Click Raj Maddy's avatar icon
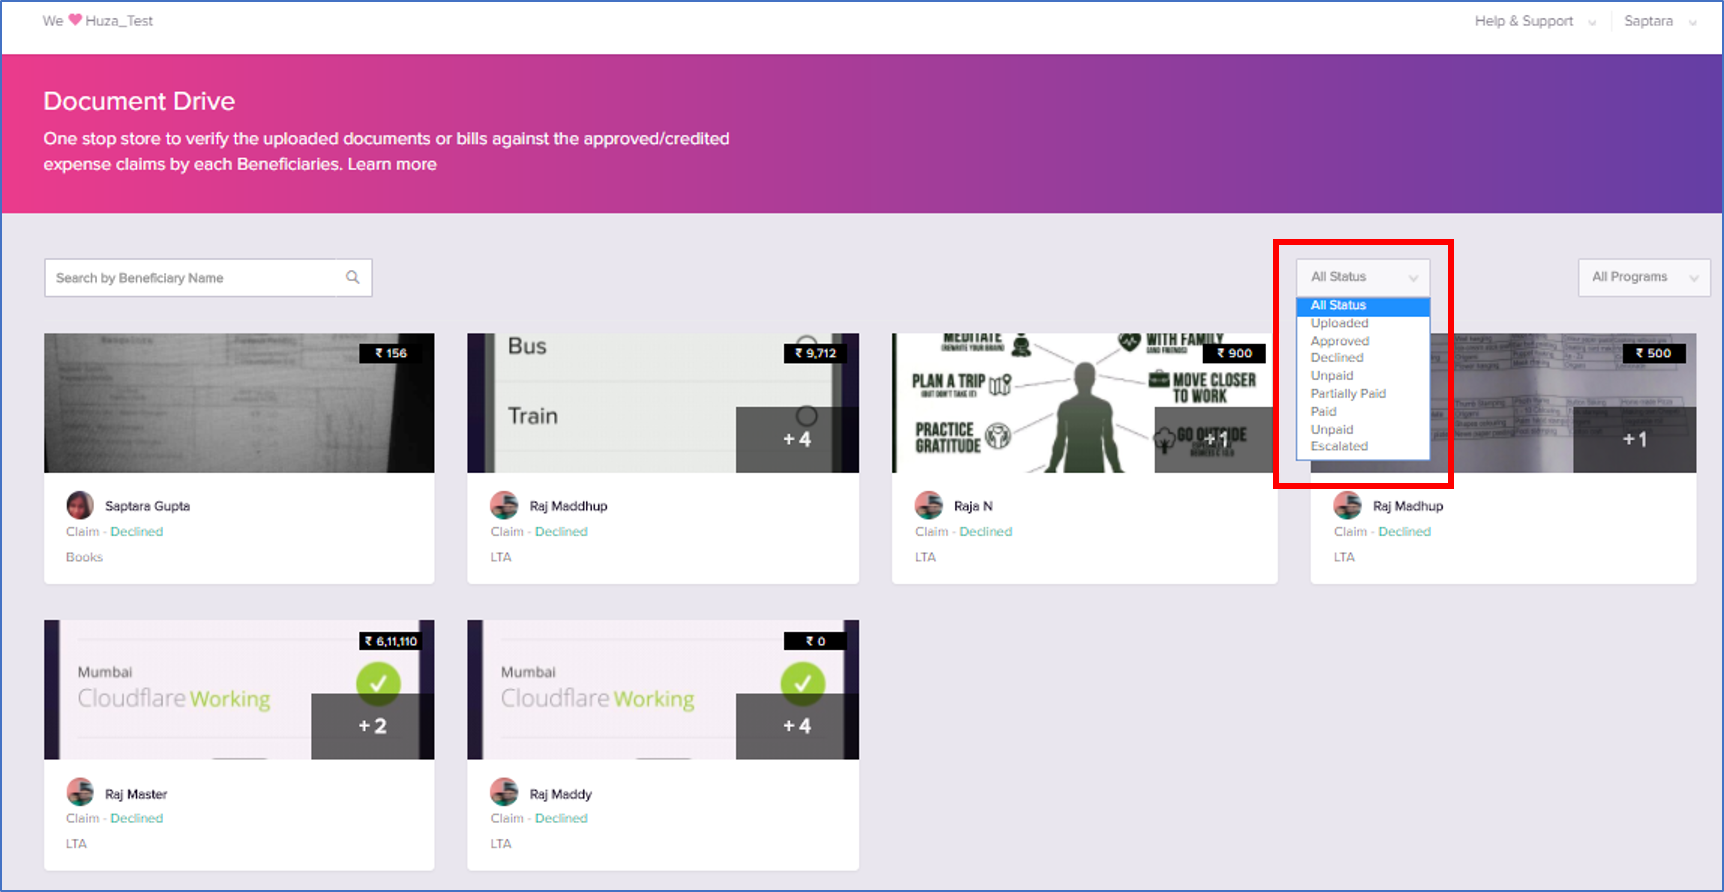This screenshot has height=892, width=1724. click(504, 792)
